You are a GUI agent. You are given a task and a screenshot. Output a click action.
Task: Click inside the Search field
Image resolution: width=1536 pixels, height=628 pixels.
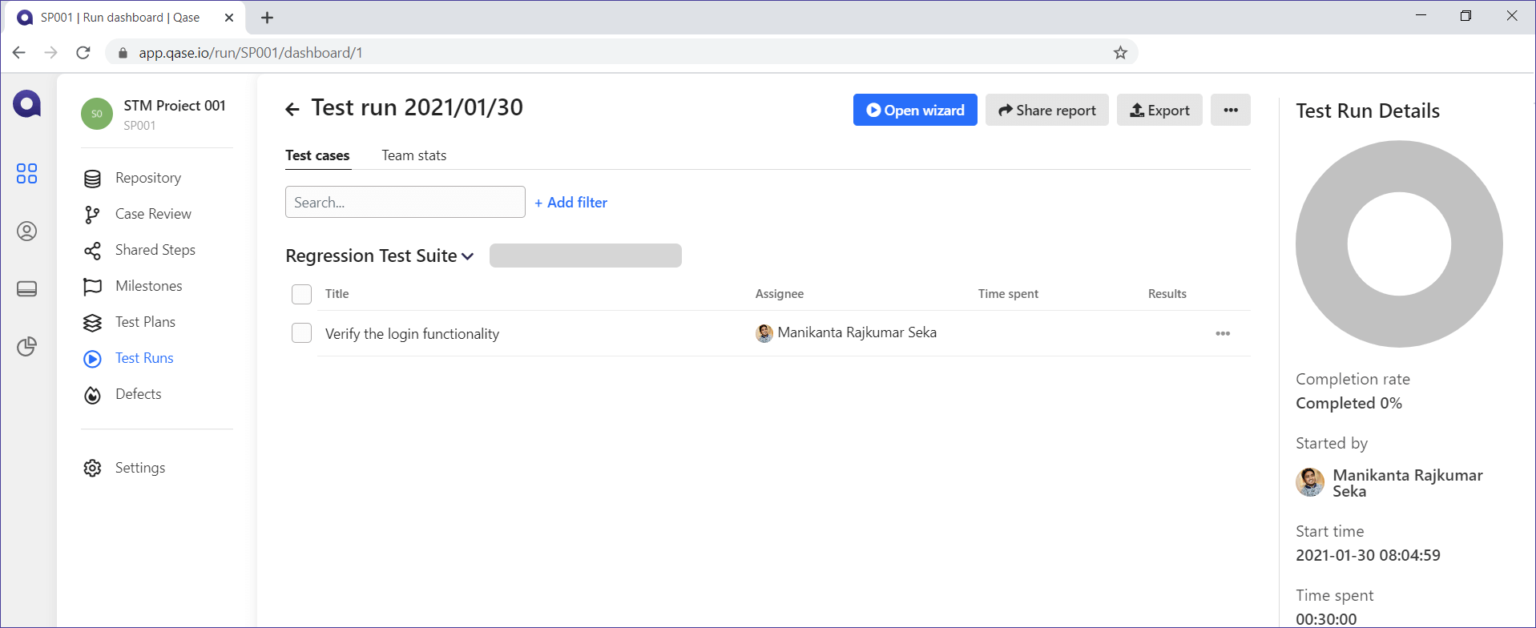click(404, 201)
